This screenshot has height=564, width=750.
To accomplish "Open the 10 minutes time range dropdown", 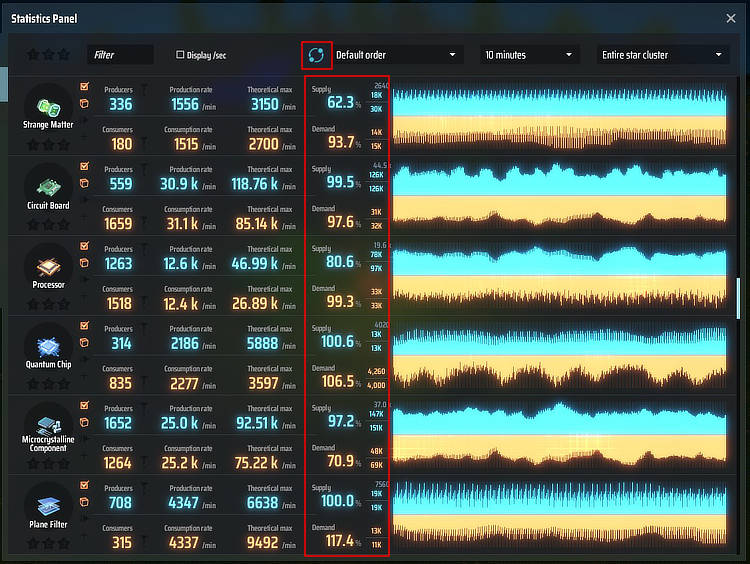I will point(529,55).
